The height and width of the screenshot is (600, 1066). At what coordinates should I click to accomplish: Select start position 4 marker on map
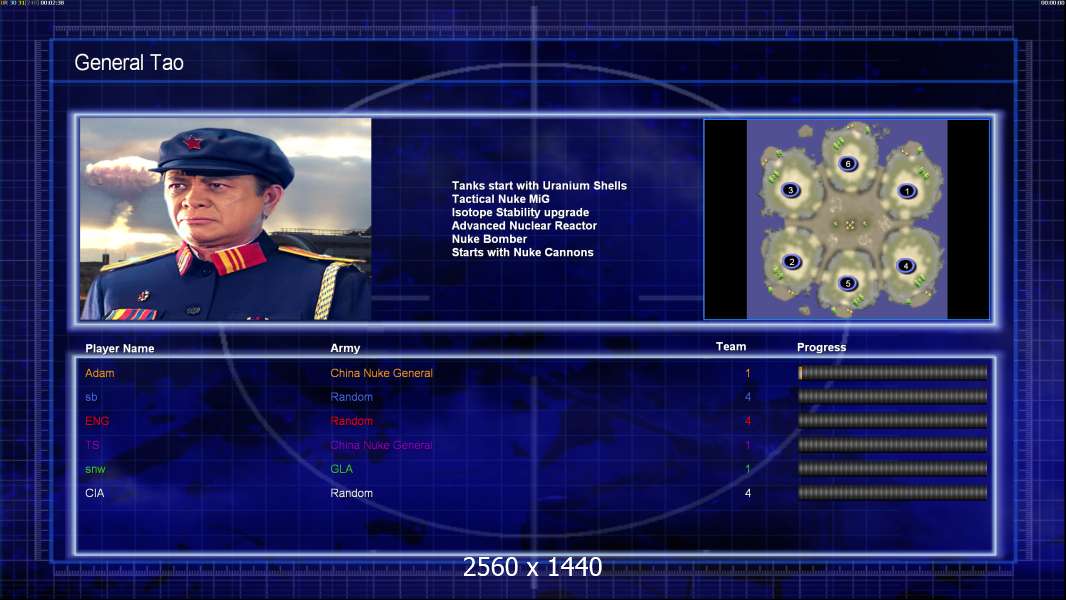point(906,266)
